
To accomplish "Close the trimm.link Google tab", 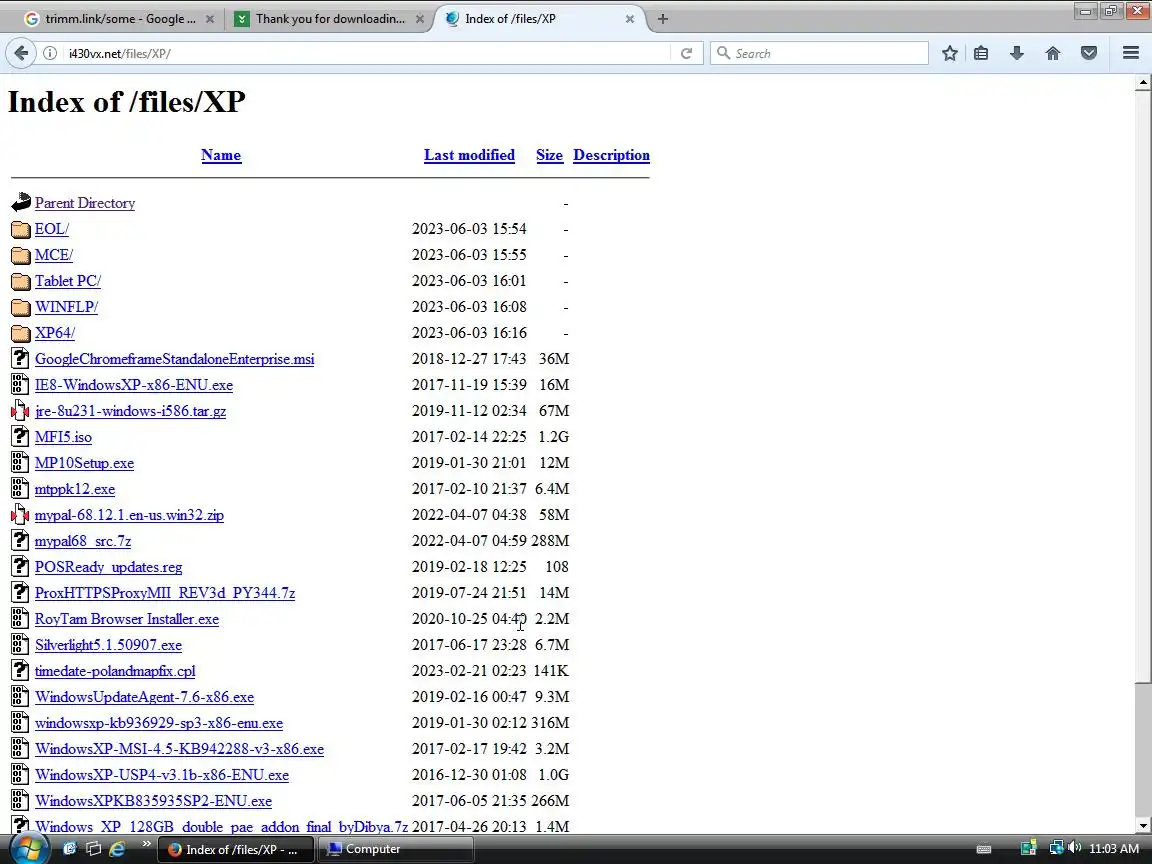I will pos(209,19).
